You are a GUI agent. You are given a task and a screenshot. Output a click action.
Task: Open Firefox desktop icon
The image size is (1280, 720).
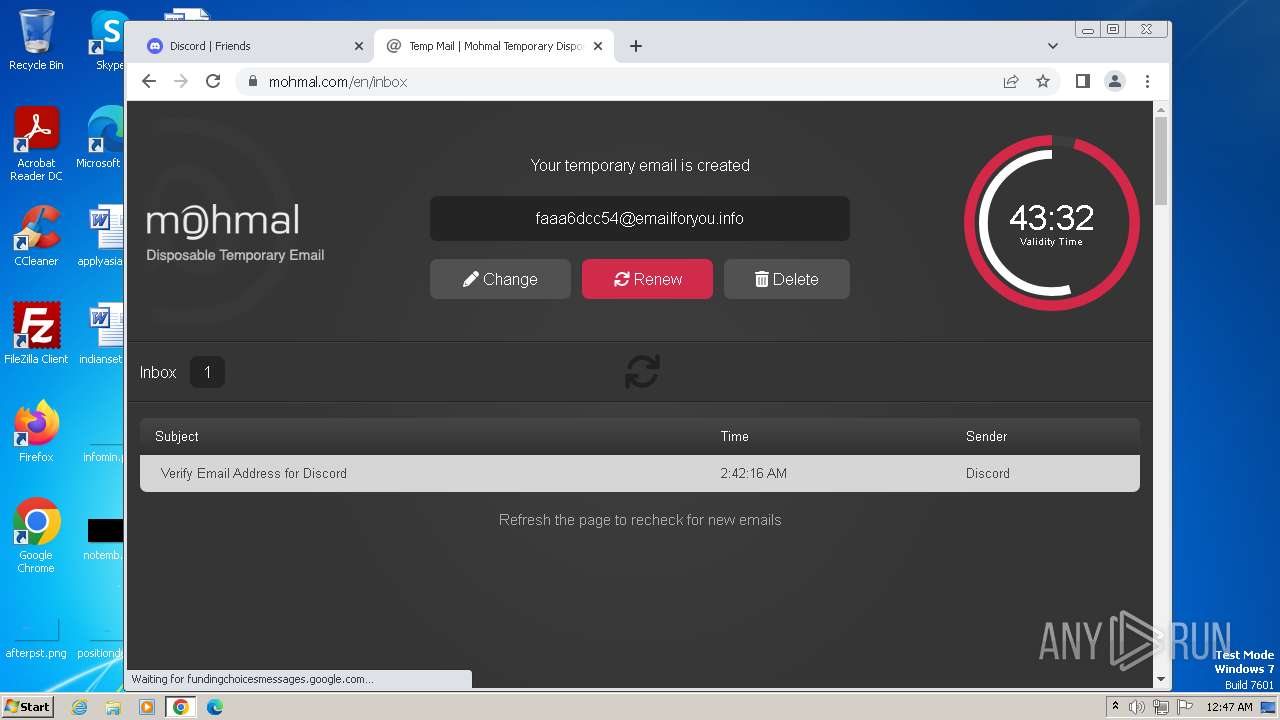[36, 431]
